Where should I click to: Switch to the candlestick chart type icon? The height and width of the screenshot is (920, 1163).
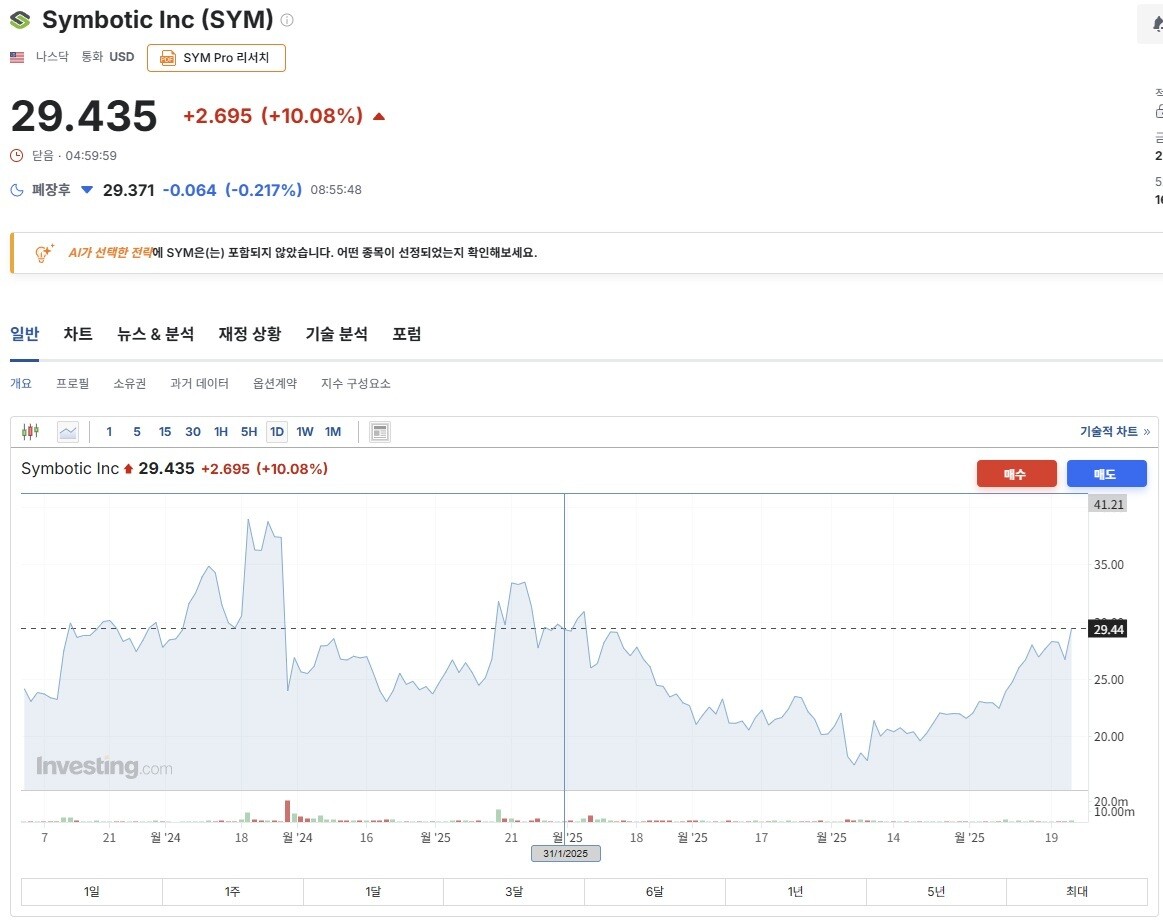click(x=30, y=431)
